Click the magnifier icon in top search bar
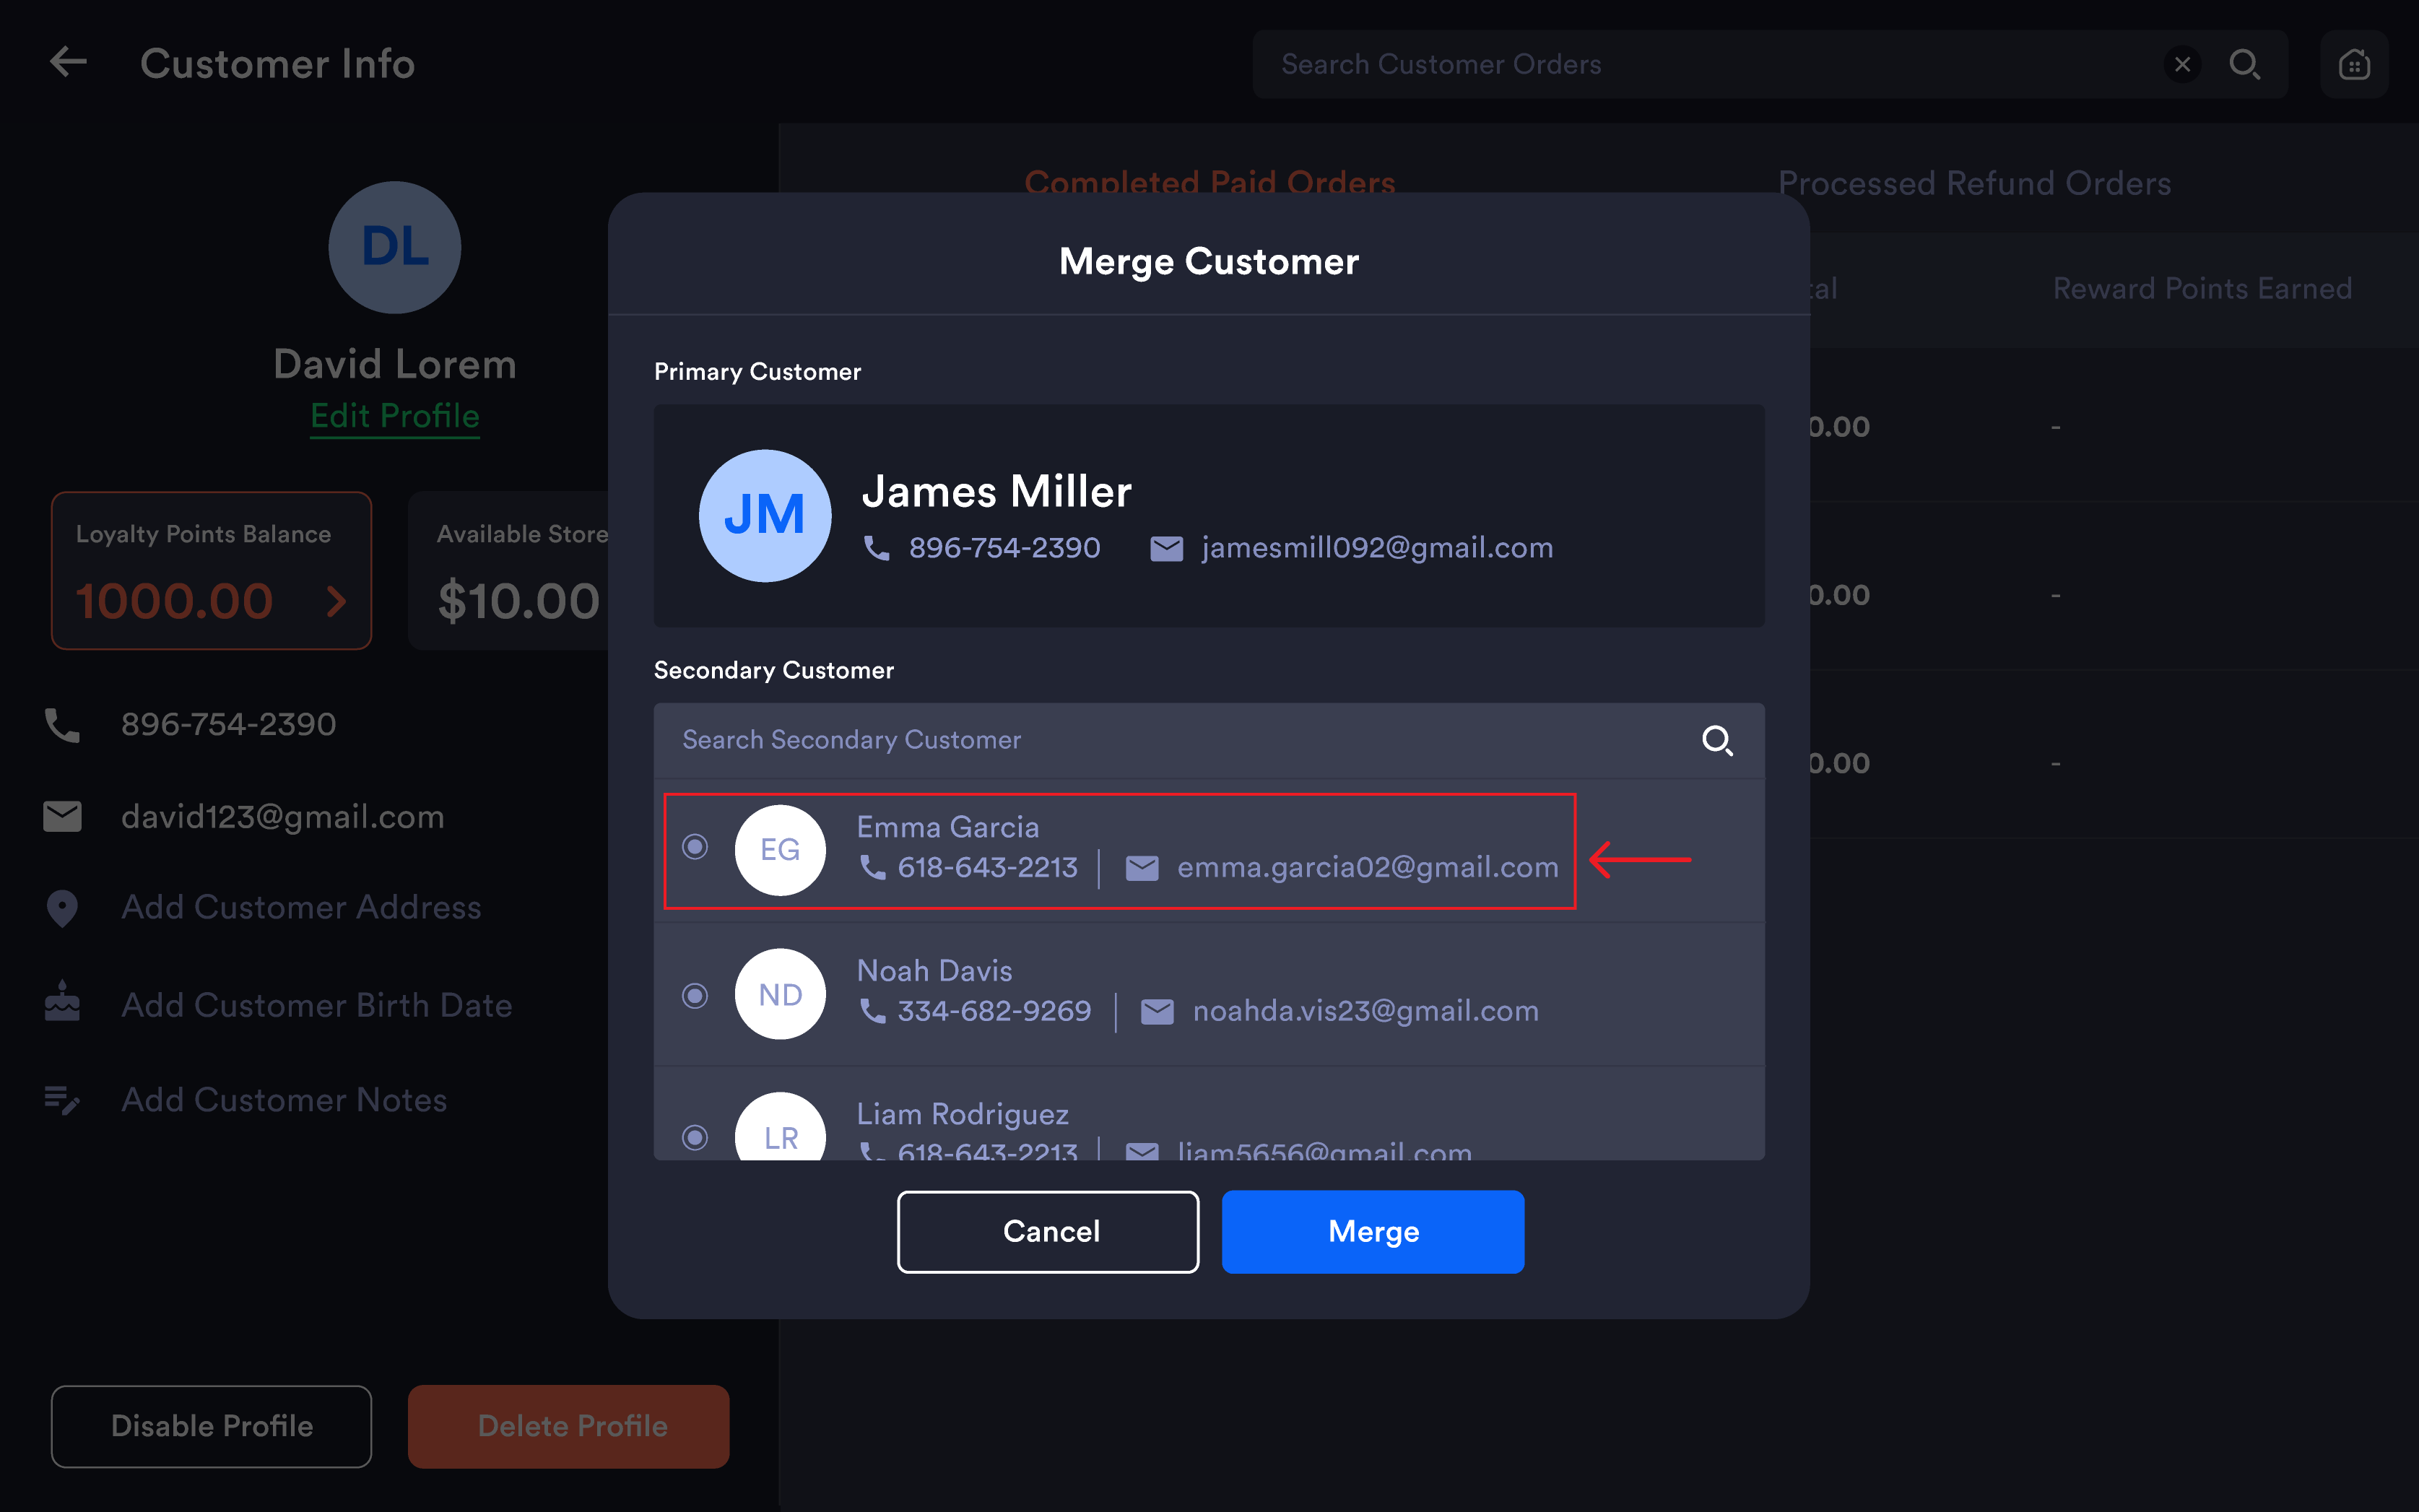Viewport: 2419px width, 1512px height. click(x=2245, y=64)
